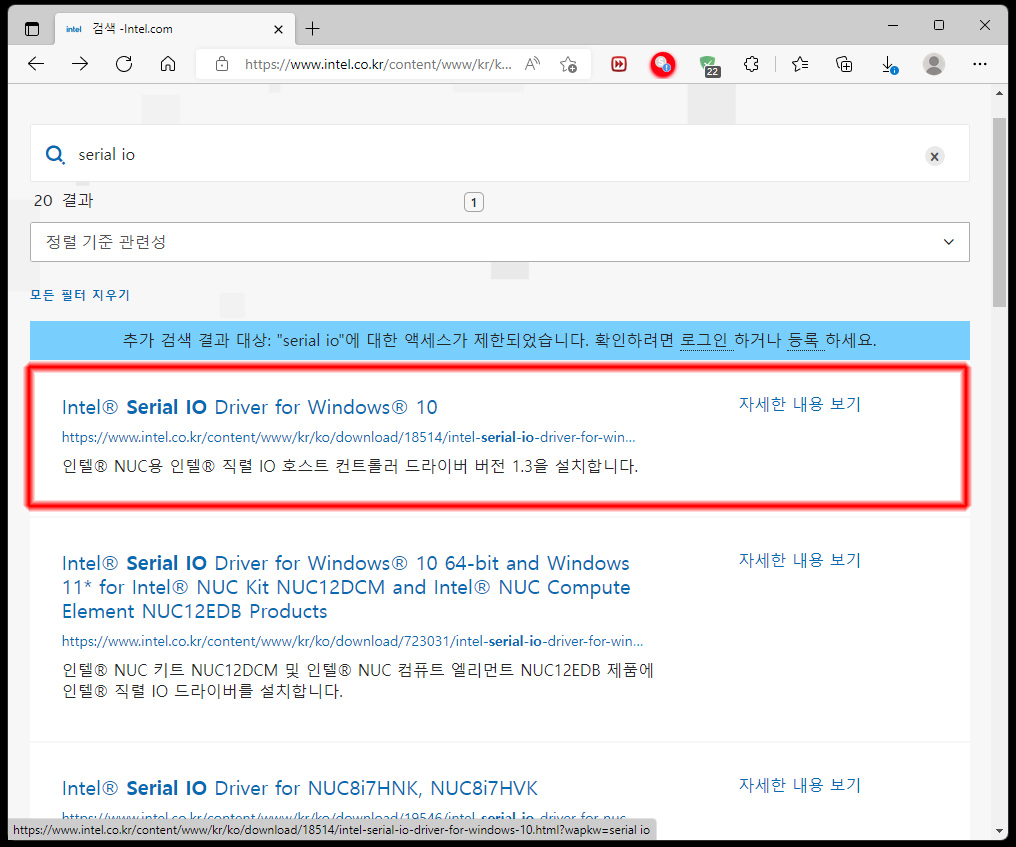Open the Collections icon

844,64
